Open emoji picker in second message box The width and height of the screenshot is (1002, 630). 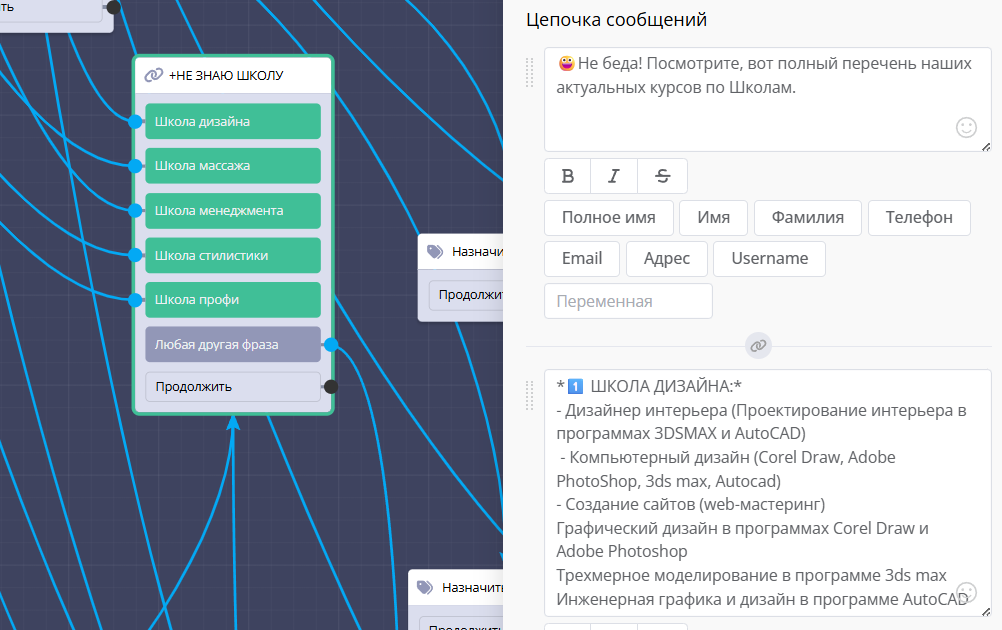tap(966, 591)
